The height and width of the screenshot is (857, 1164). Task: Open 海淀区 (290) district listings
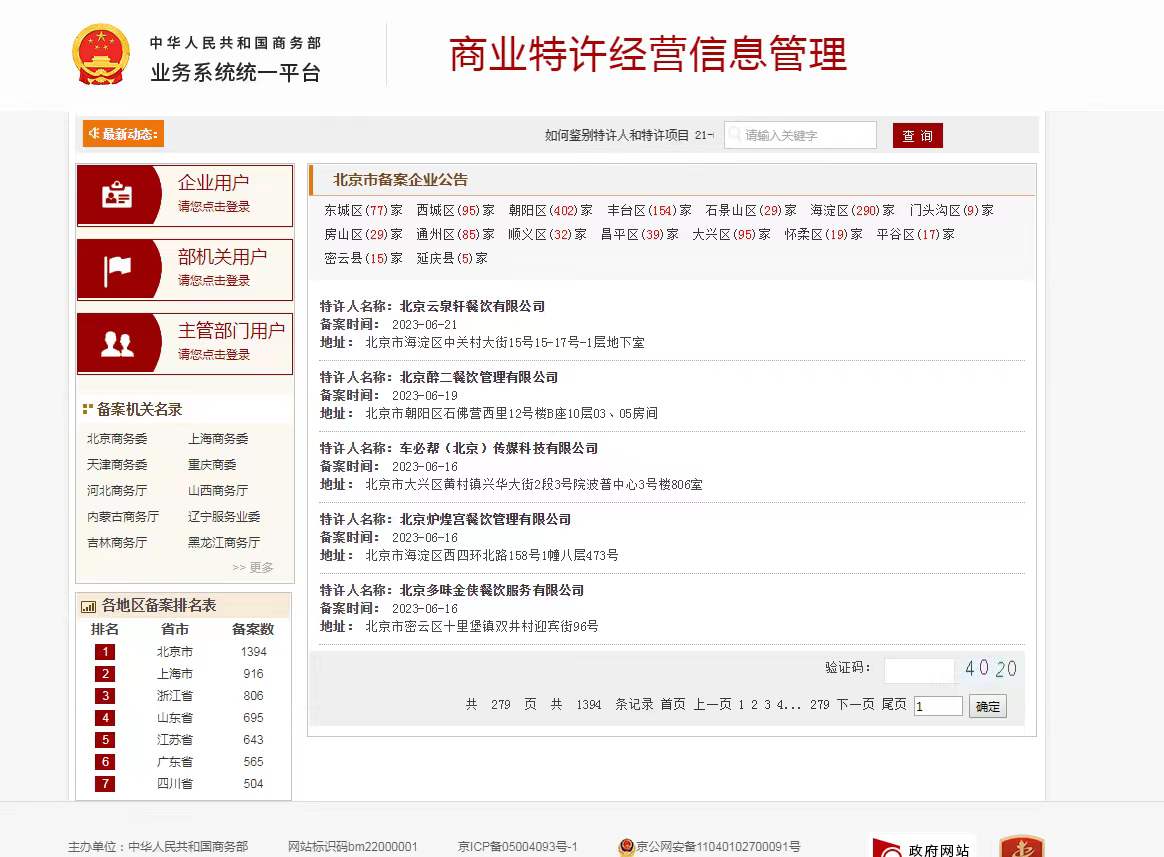coord(852,211)
